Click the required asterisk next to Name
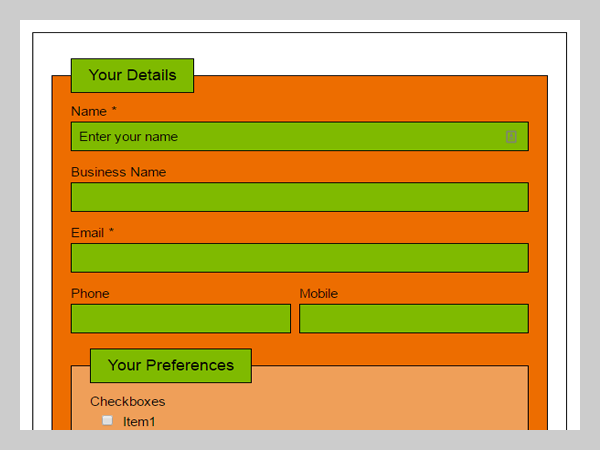The width and height of the screenshot is (600, 450). coord(114,110)
